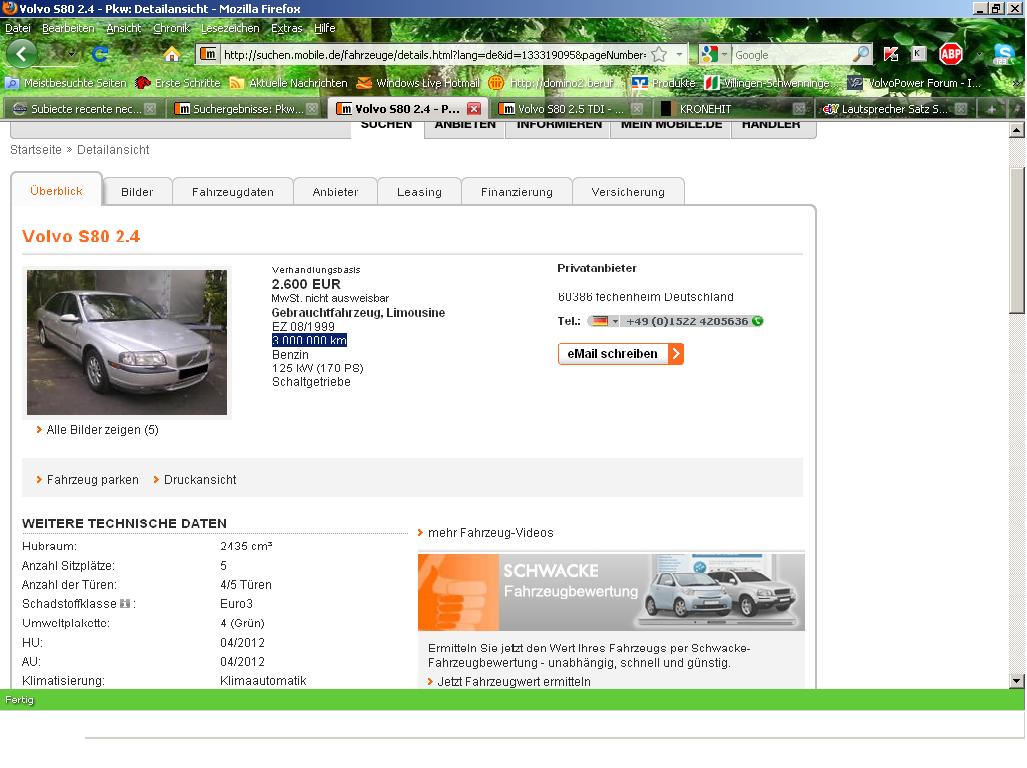This screenshot has height=768, width=1027.
Task: Click the silver Volvo car photo
Action: [127, 342]
